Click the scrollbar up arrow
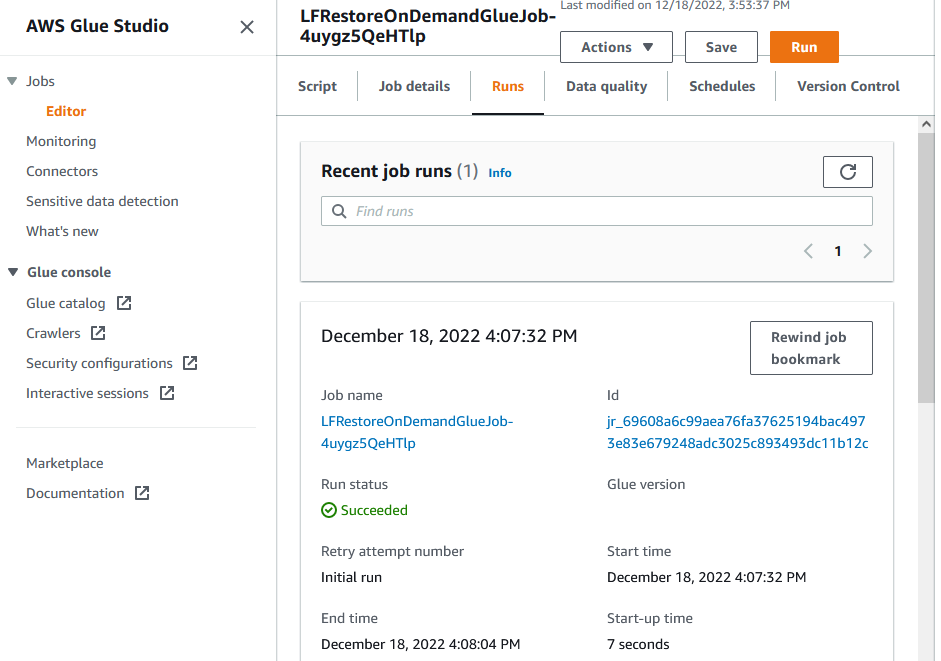The height and width of the screenshot is (661, 941). (926, 124)
